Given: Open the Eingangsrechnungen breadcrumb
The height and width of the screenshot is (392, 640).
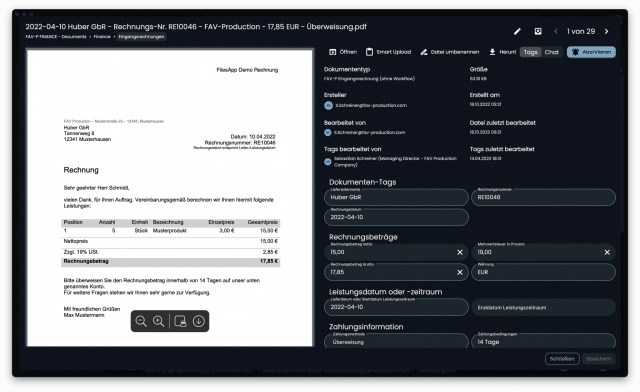Looking at the screenshot, I should (141, 37).
